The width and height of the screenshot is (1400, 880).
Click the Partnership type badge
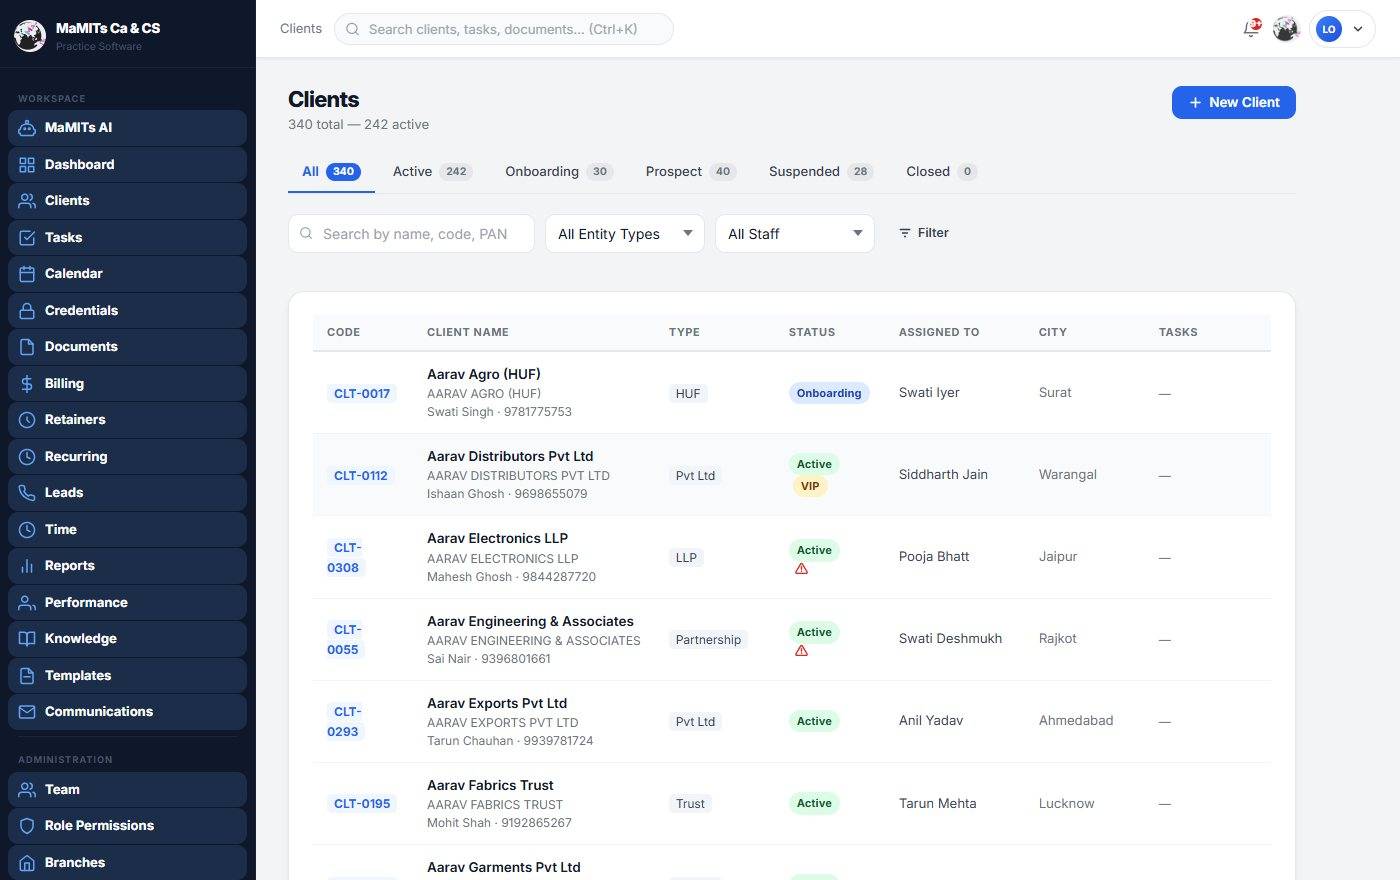(708, 640)
